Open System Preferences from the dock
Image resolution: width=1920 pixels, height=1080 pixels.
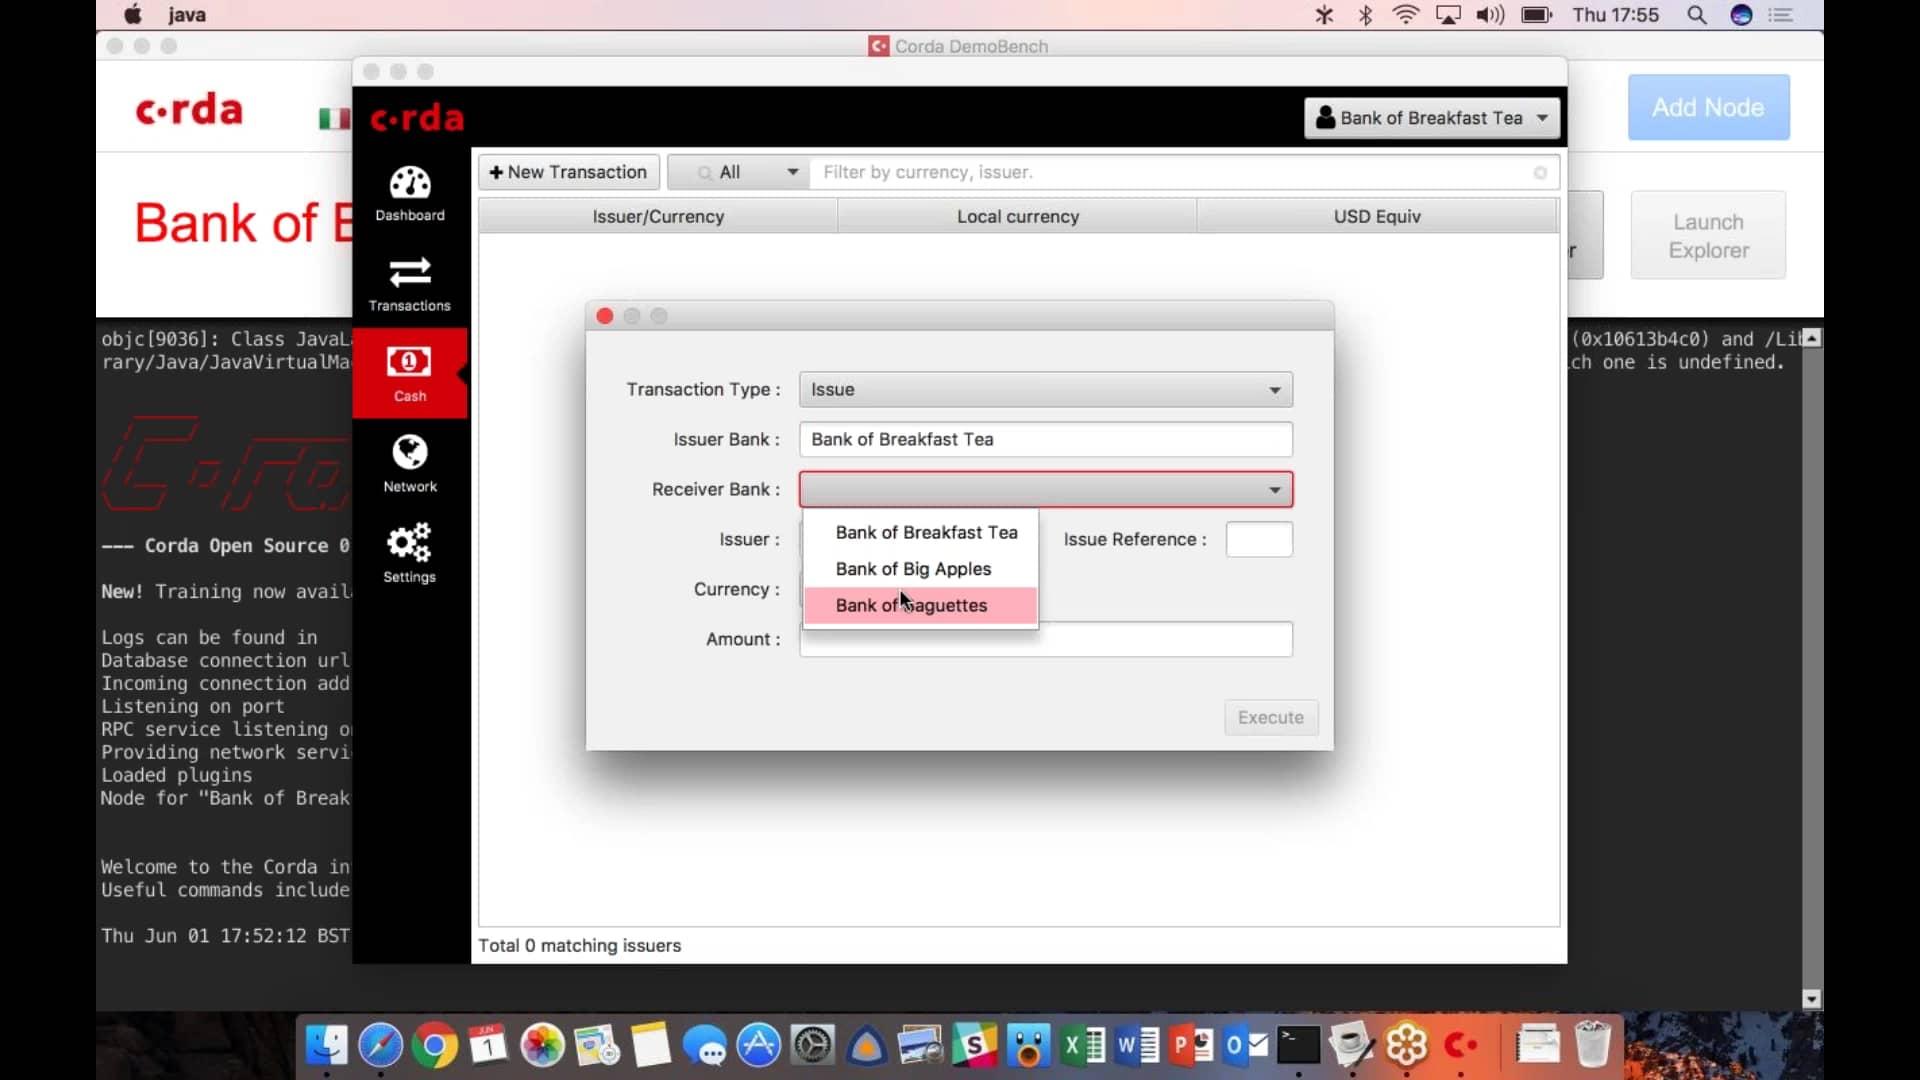pos(813,1046)
